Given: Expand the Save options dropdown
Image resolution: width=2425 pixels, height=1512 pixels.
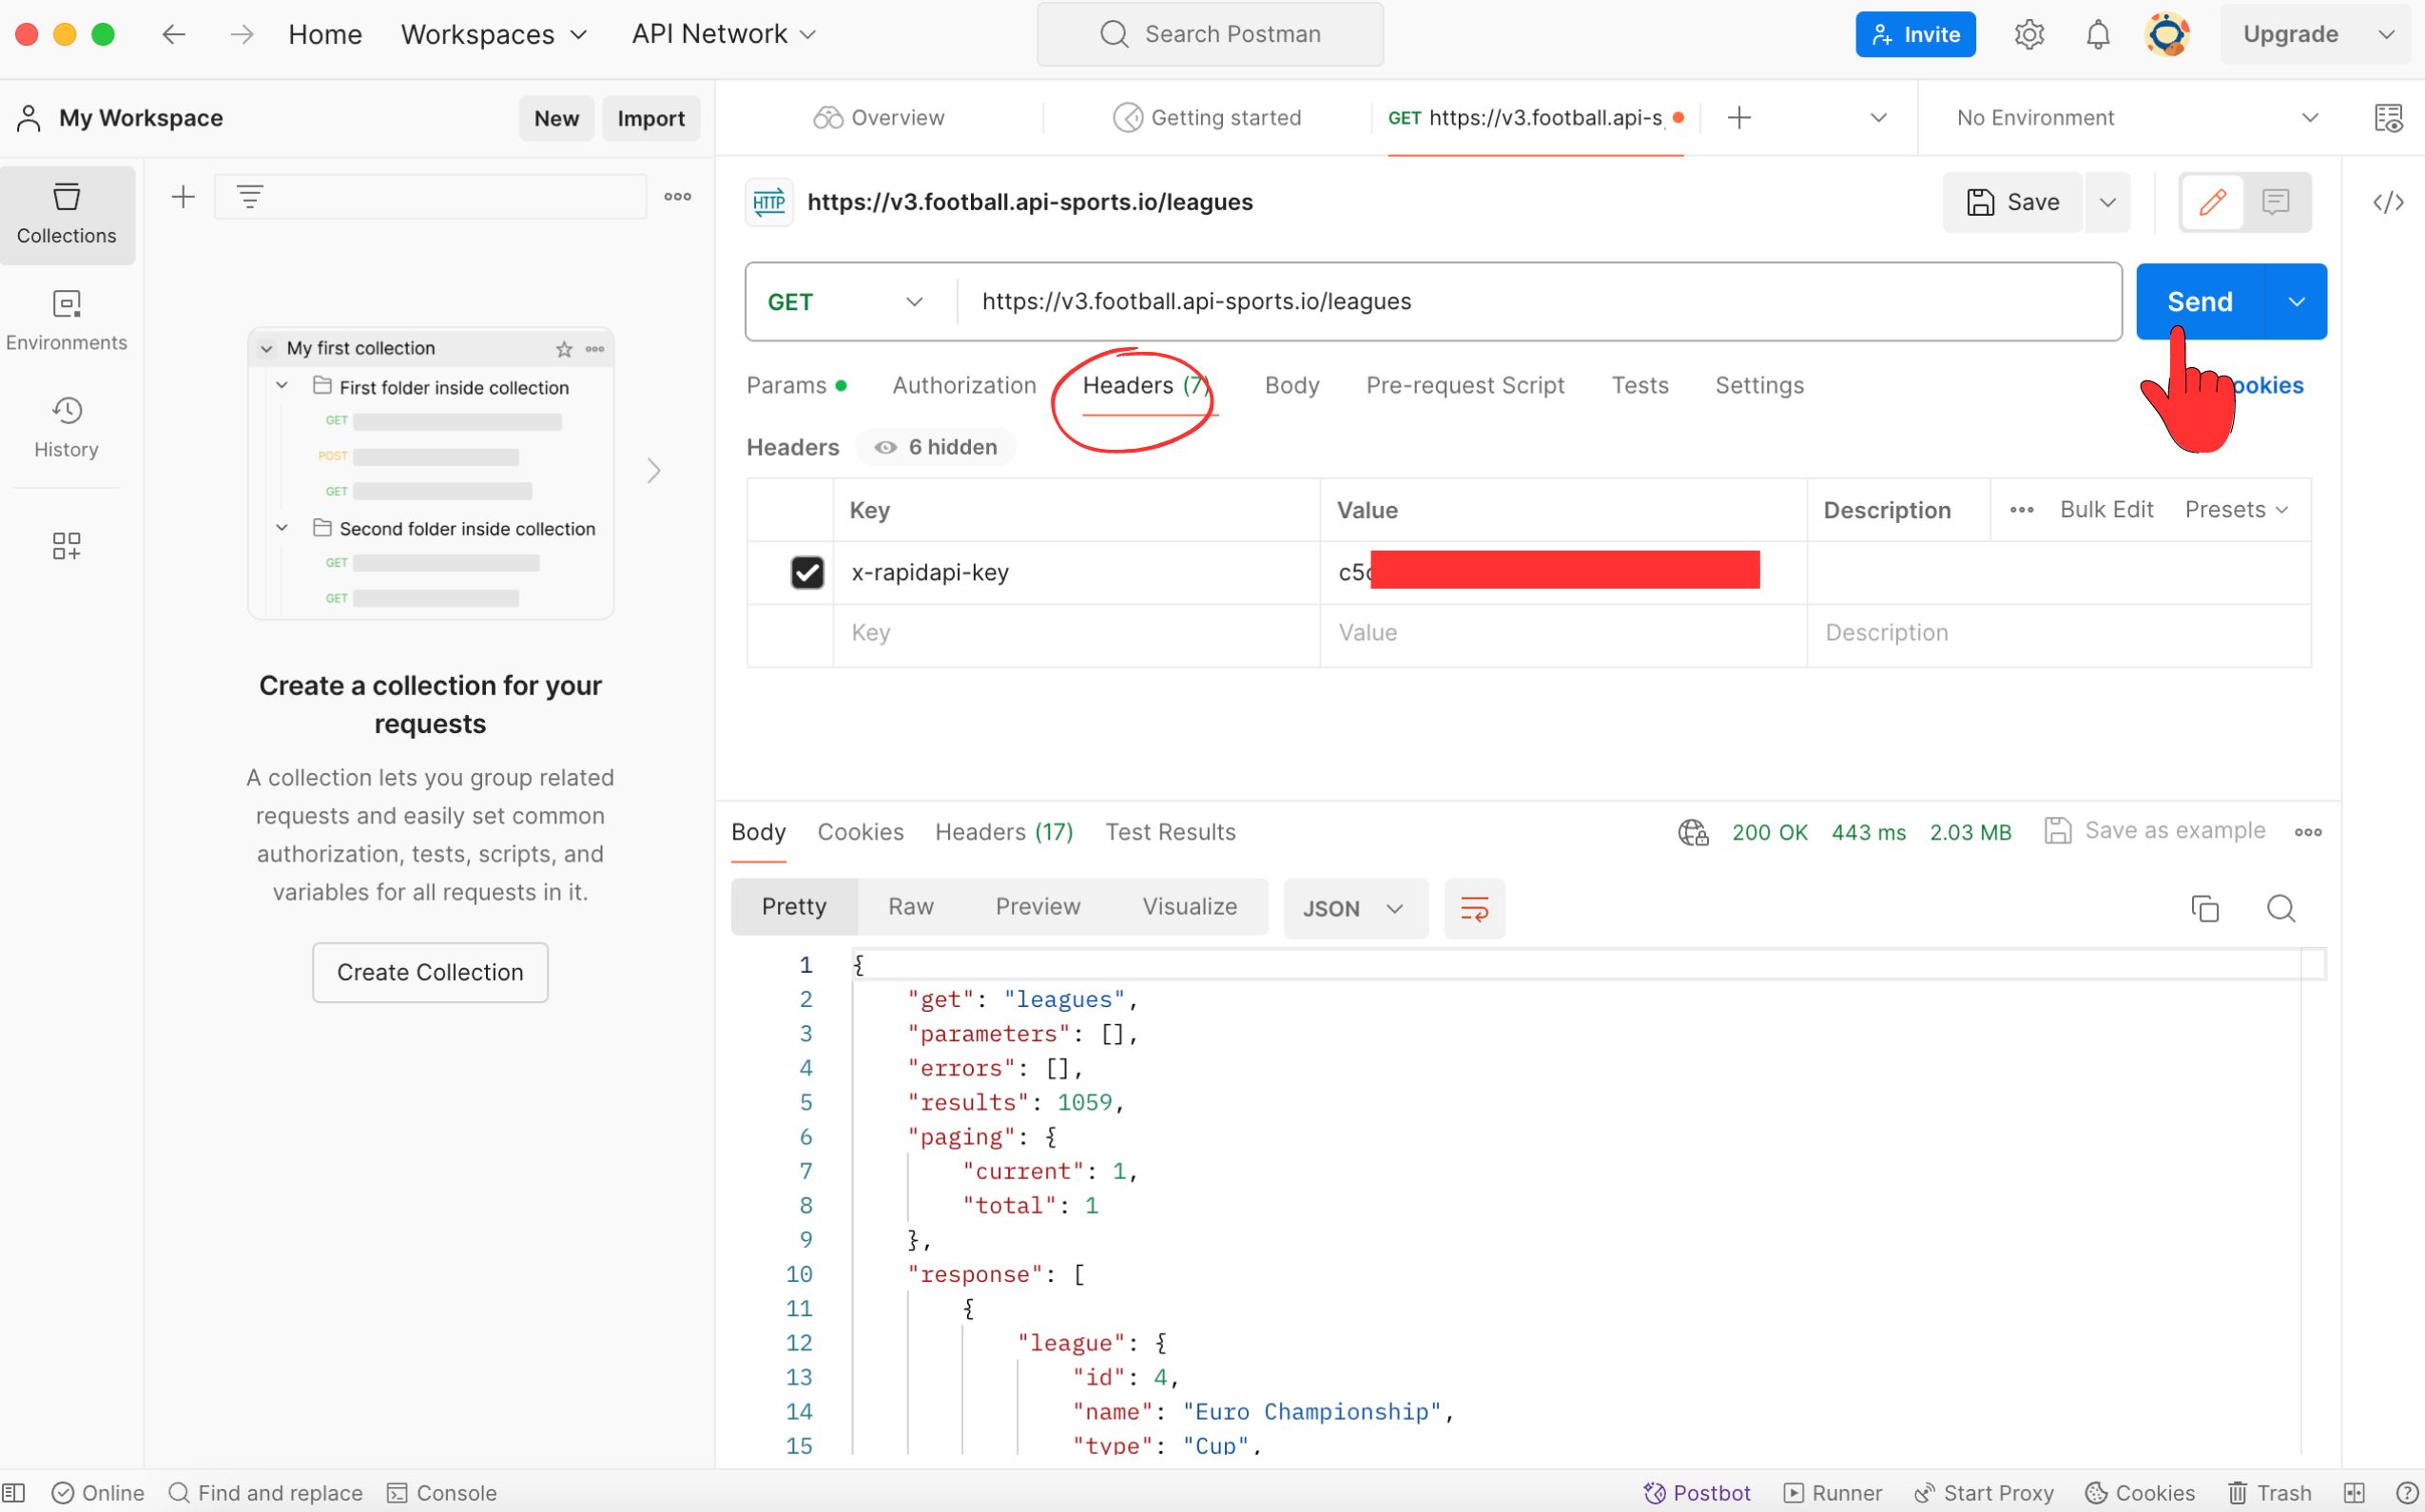Looking at the screenshot, I should click(x=2108, y=202).
